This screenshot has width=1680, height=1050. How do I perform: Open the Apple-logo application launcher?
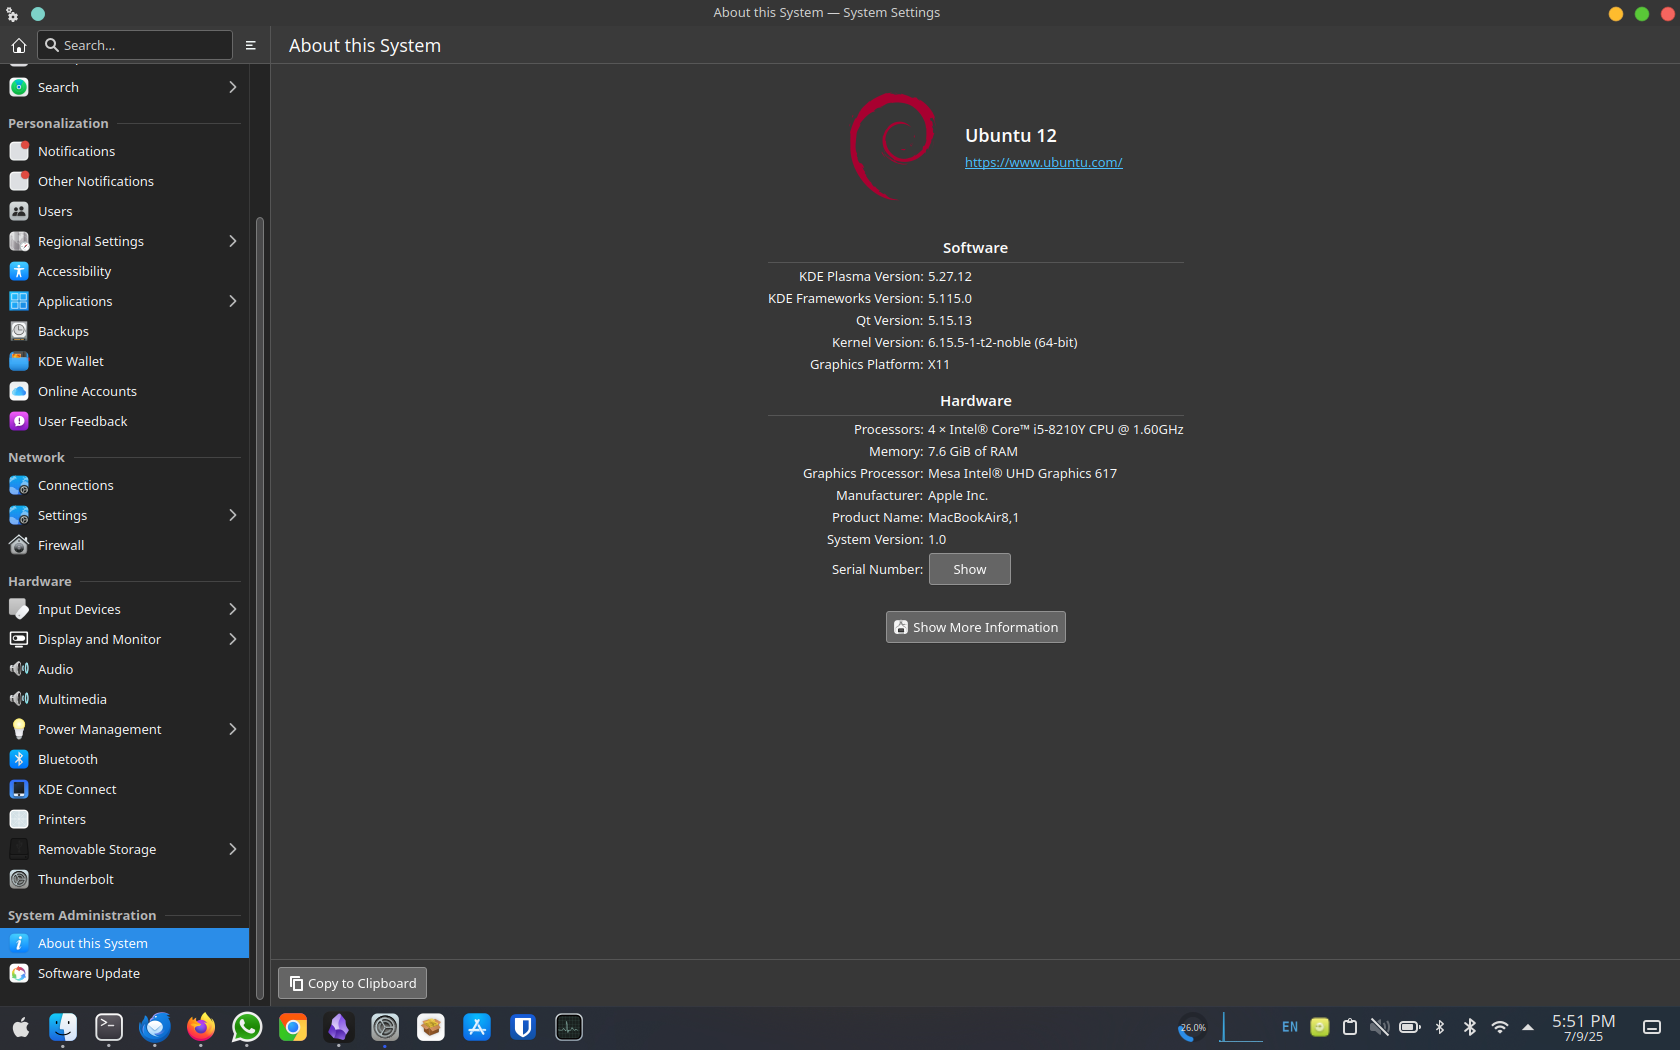[20, 1027]
